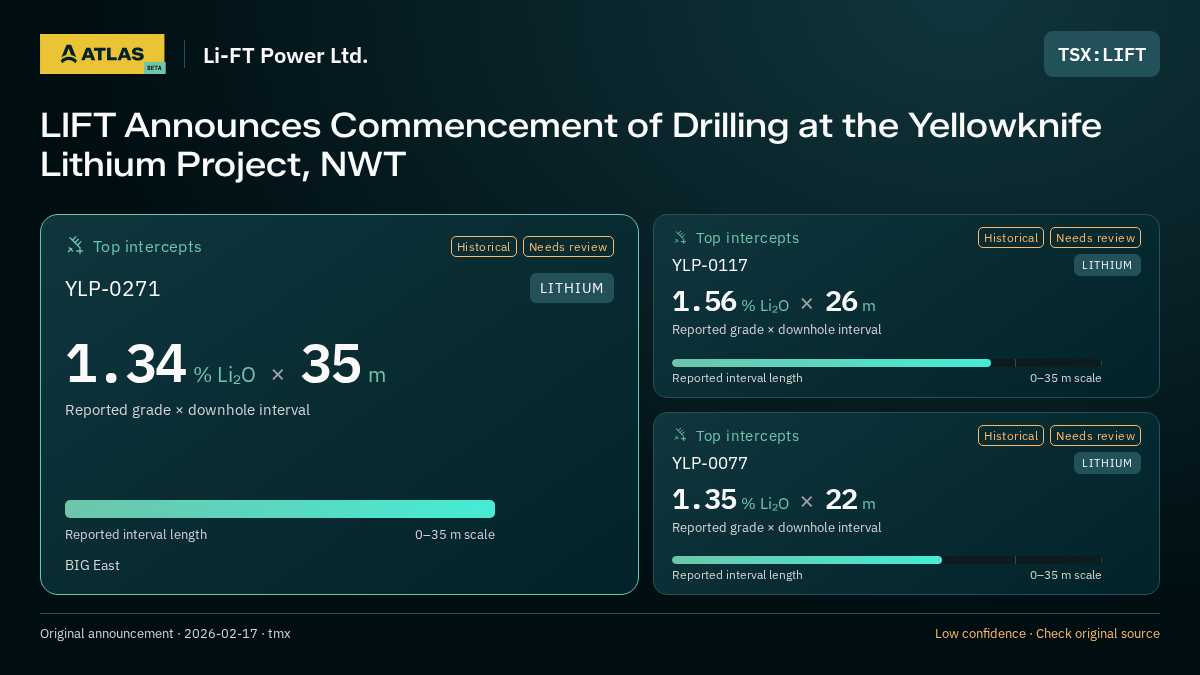
Task: Click the Original announcement date footer
Action: pos(165,634)
